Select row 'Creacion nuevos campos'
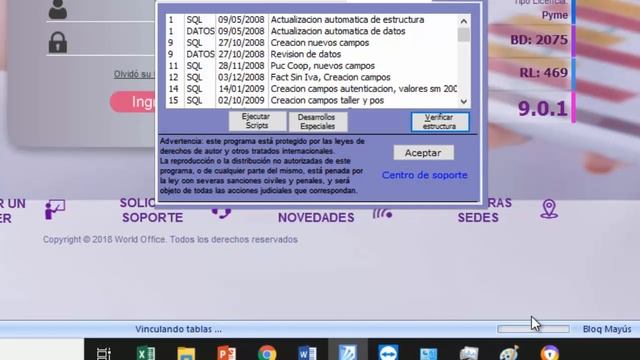Image resolution: width=640 pixels, height=360 pixels. (x=311, y=42)
